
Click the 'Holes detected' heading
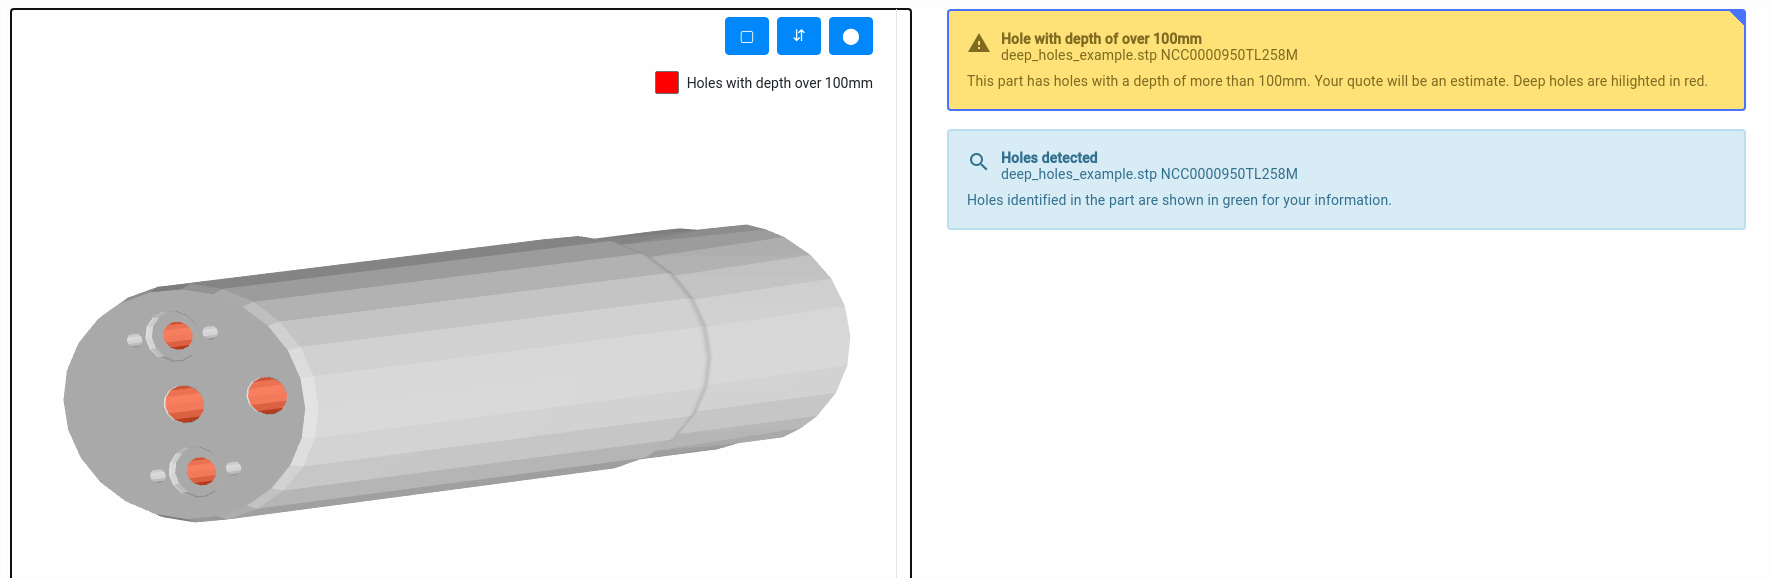click(x=1049, y=158)
